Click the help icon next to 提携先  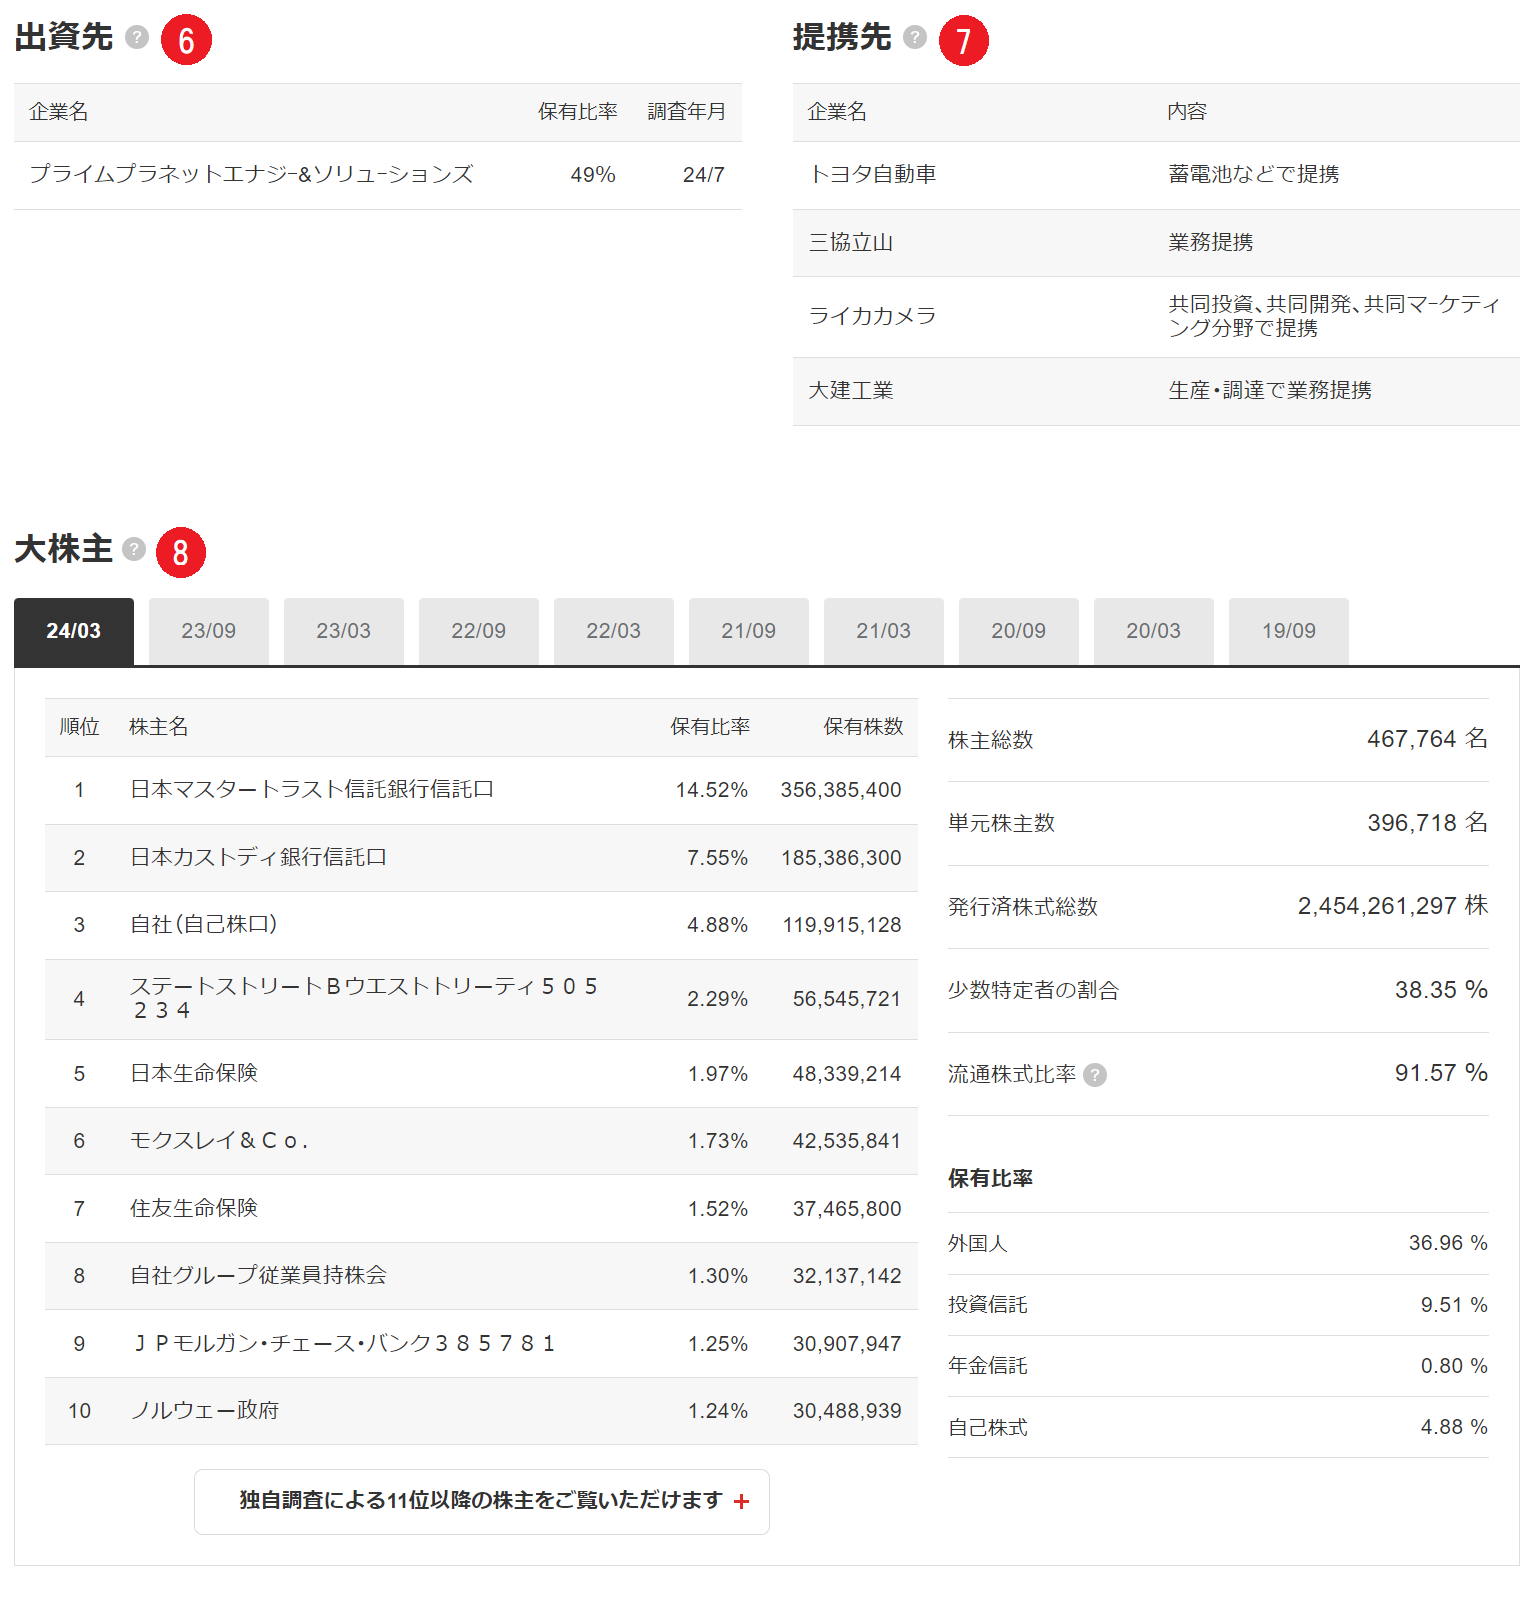pyautogui.click(x=914, y=37)
